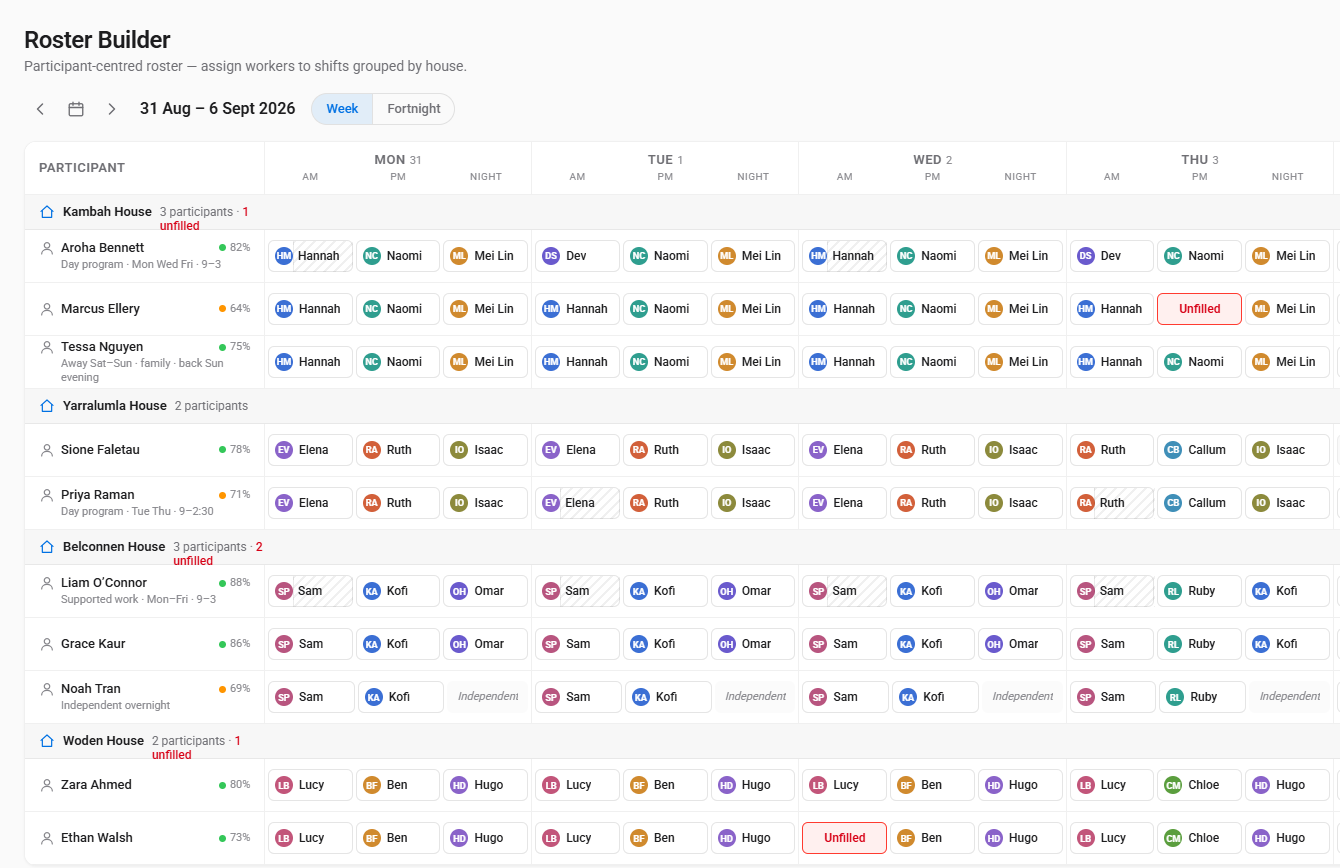The image size is (1340, 868).
Task: Open Priya Raman's Tuesday AM Elena shift
Action: [577, 503]
